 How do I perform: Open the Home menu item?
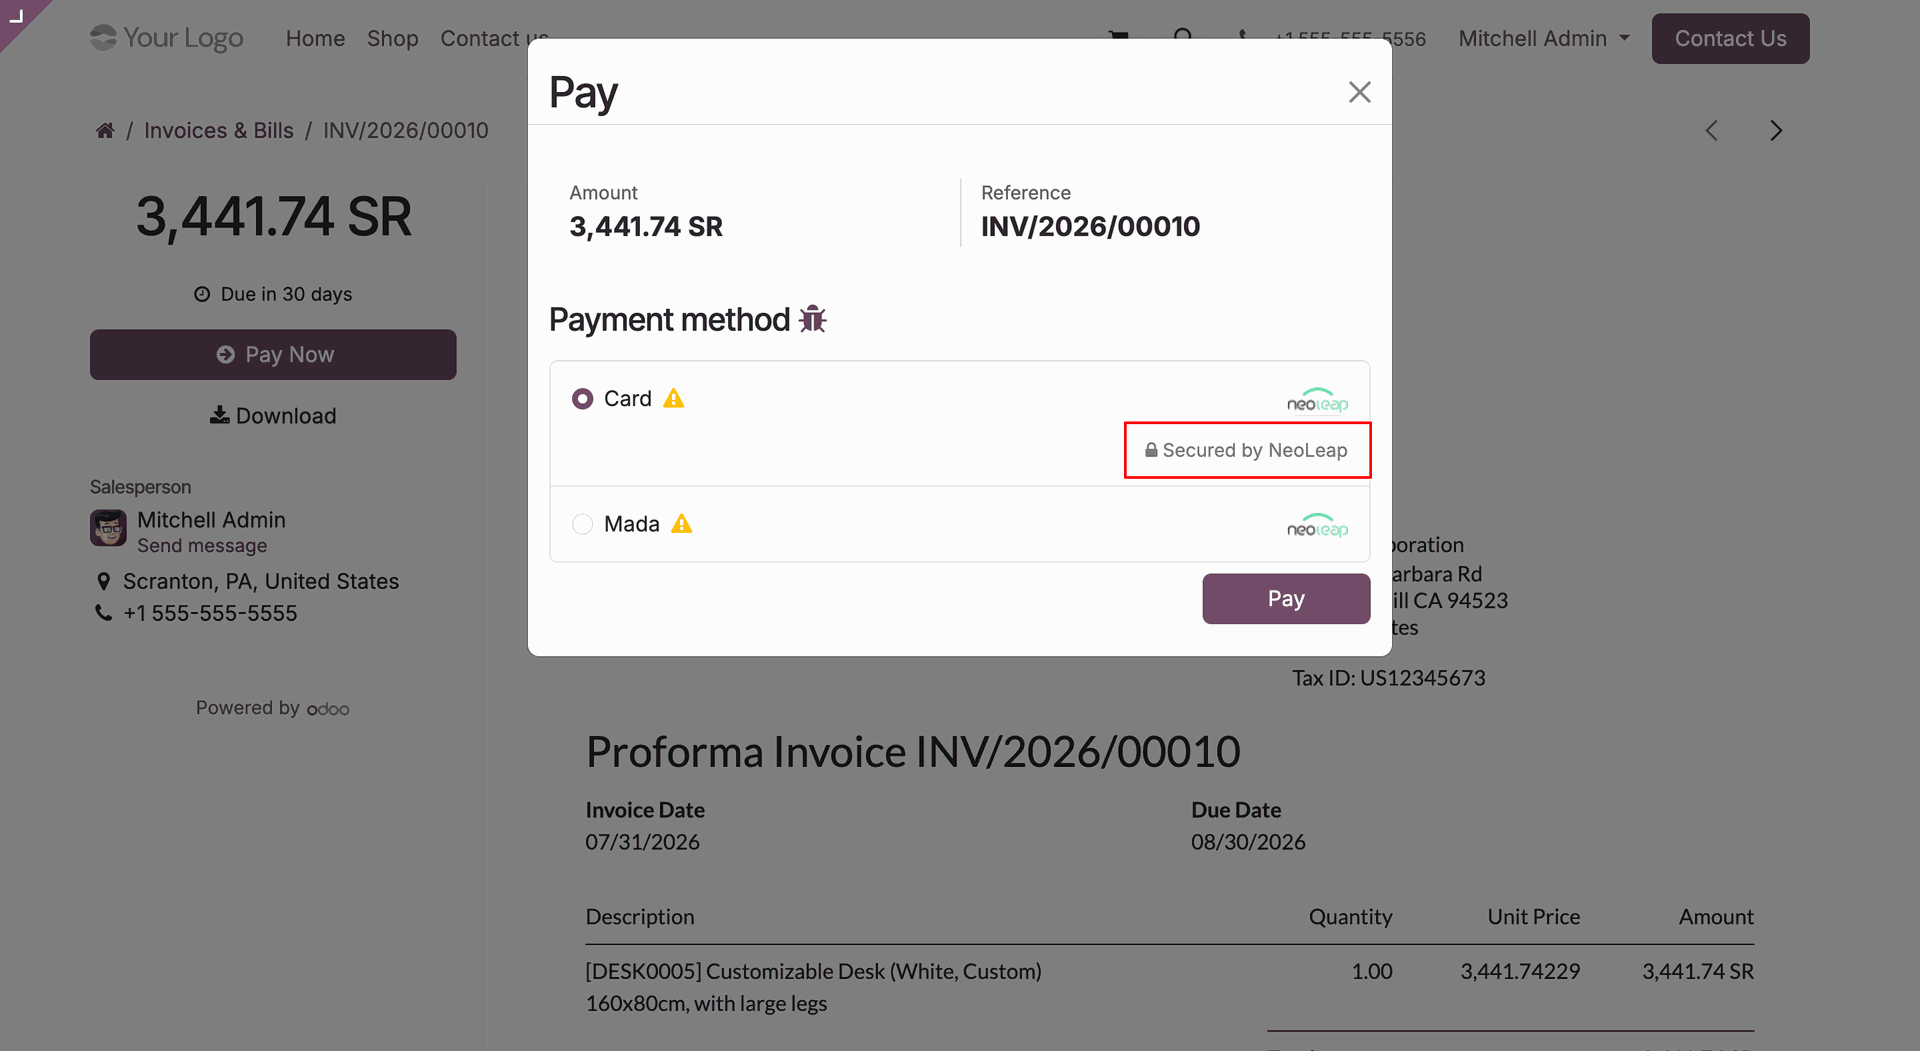[x=315, y=39]
